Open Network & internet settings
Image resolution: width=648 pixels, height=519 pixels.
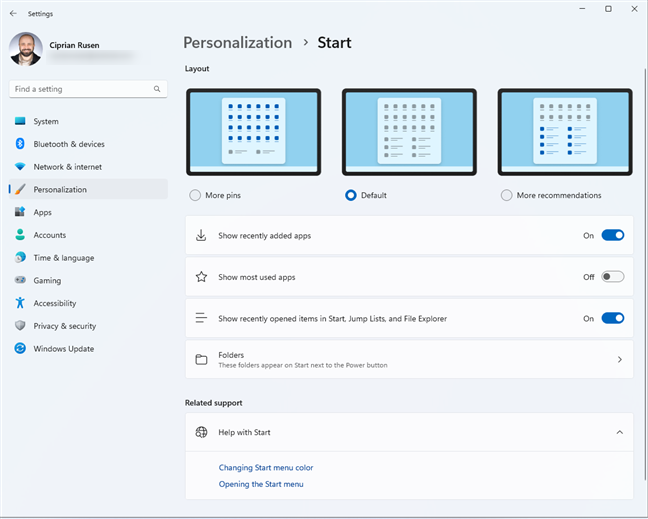pos(88,167)
